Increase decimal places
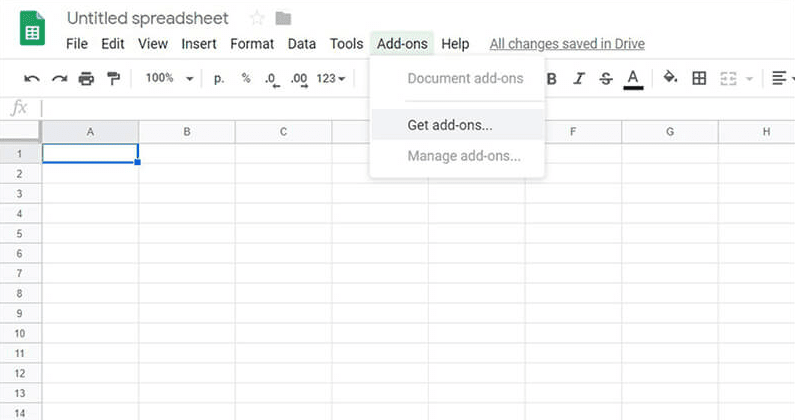Screen dimensions: 795x420 [x=299, y=80]
